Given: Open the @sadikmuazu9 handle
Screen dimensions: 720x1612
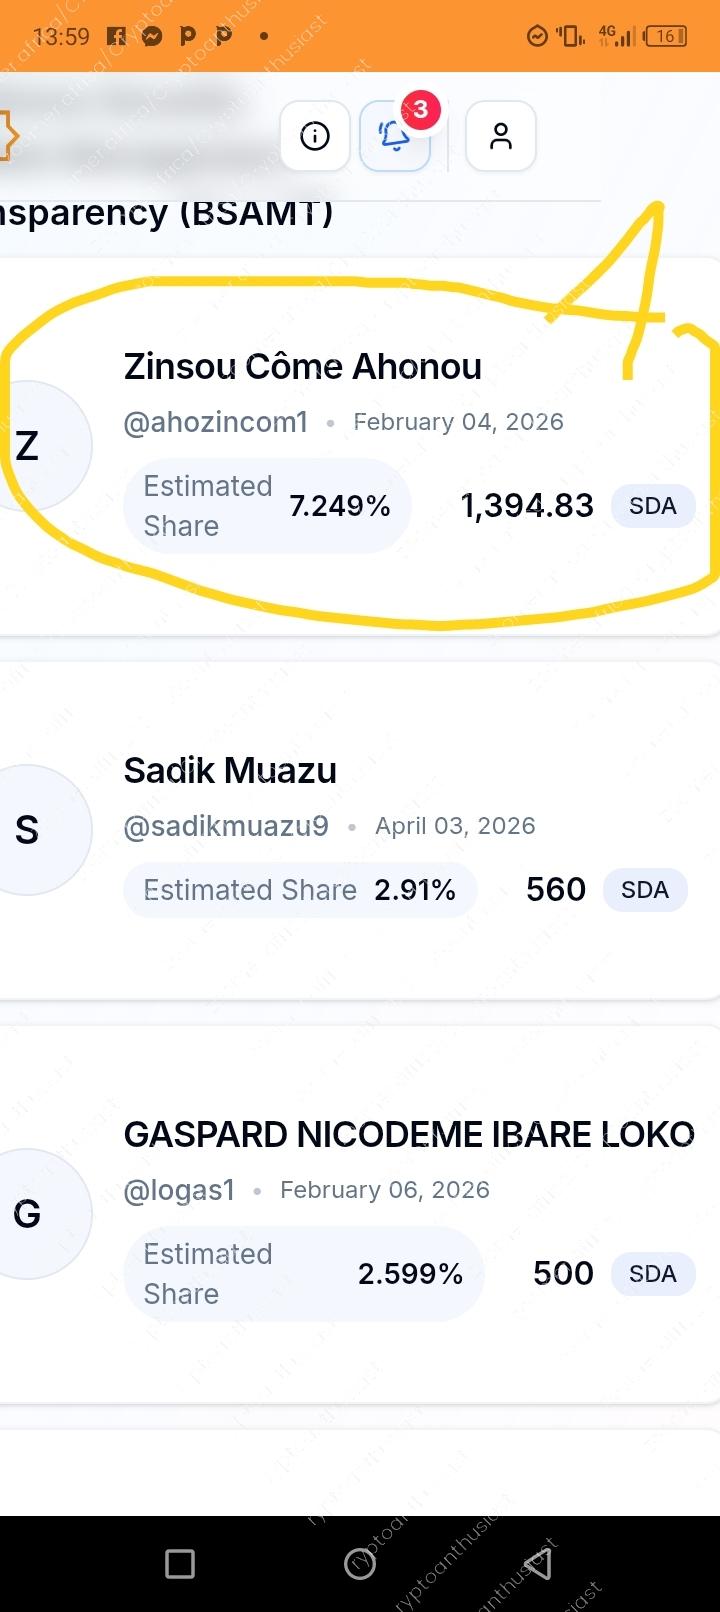Looking at the screenshot, I should [226, 826].
